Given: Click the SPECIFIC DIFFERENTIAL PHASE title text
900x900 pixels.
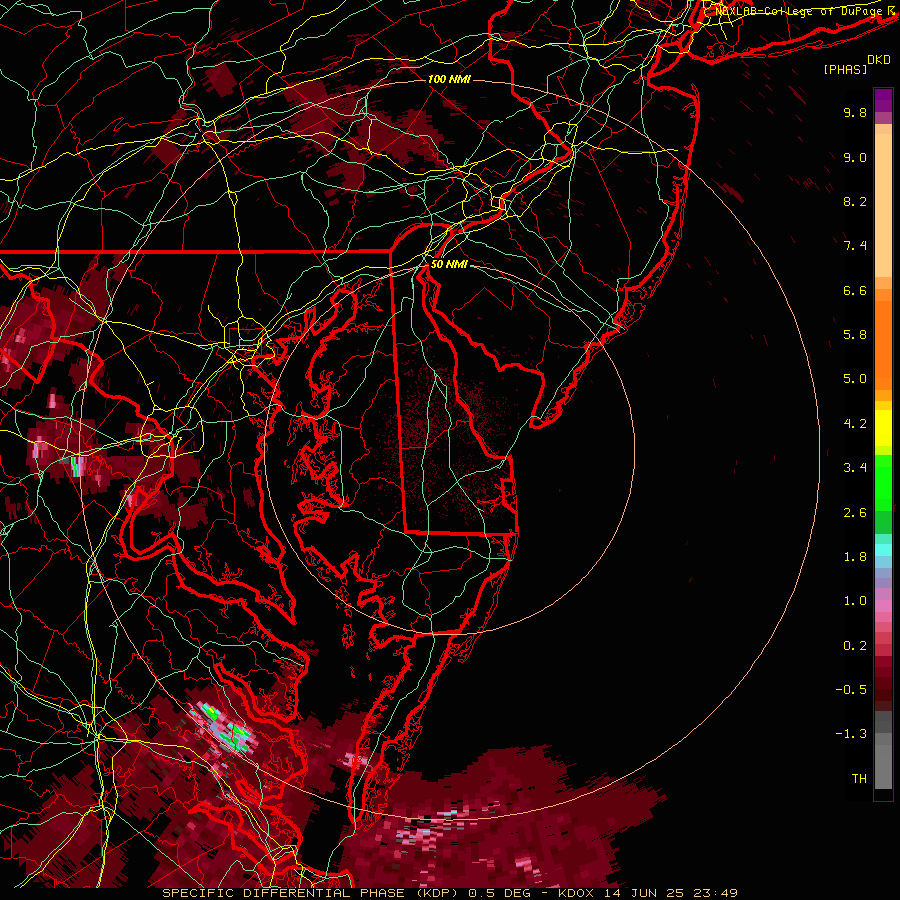Looking at the screenshot, I should point(285,893).
